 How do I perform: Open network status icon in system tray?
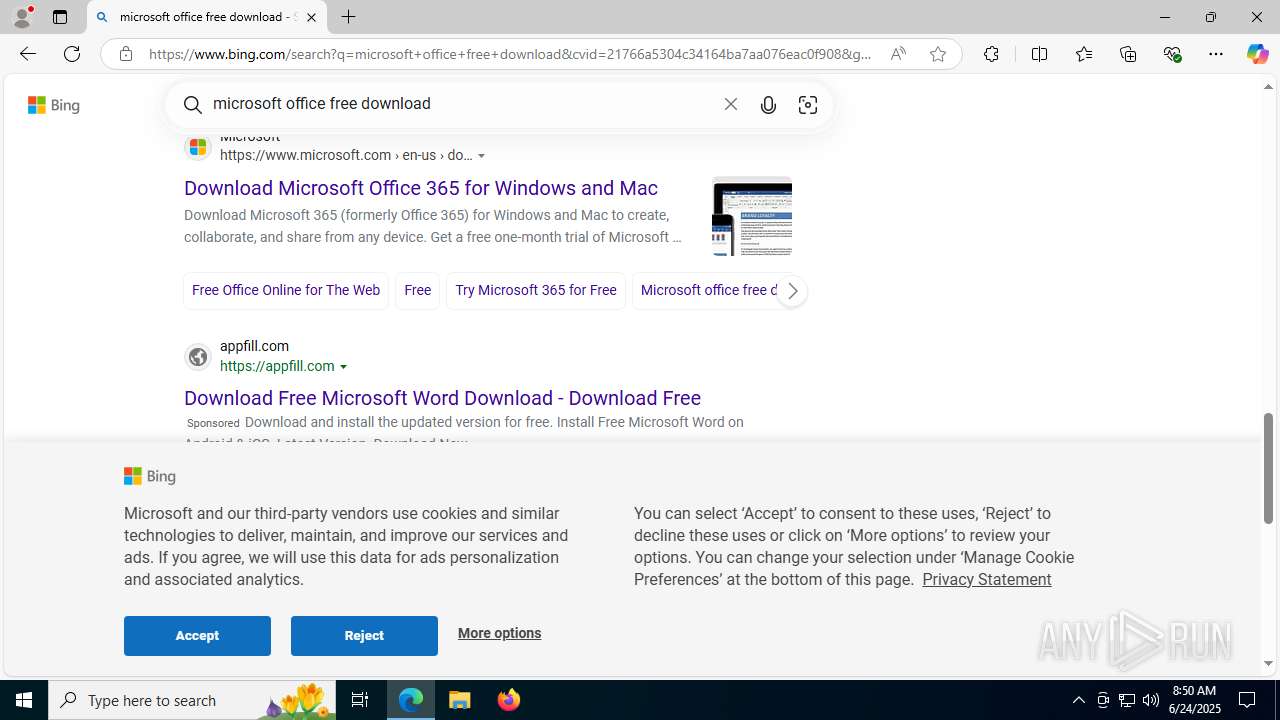click(x=1127, y=700)
